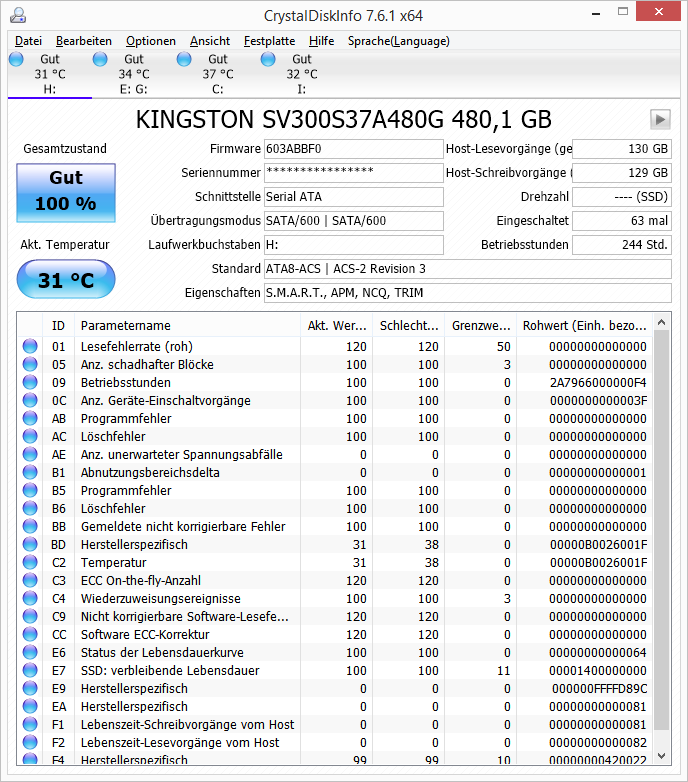
Task: Select the C: drive status orb
Action: tap(184, 59)
